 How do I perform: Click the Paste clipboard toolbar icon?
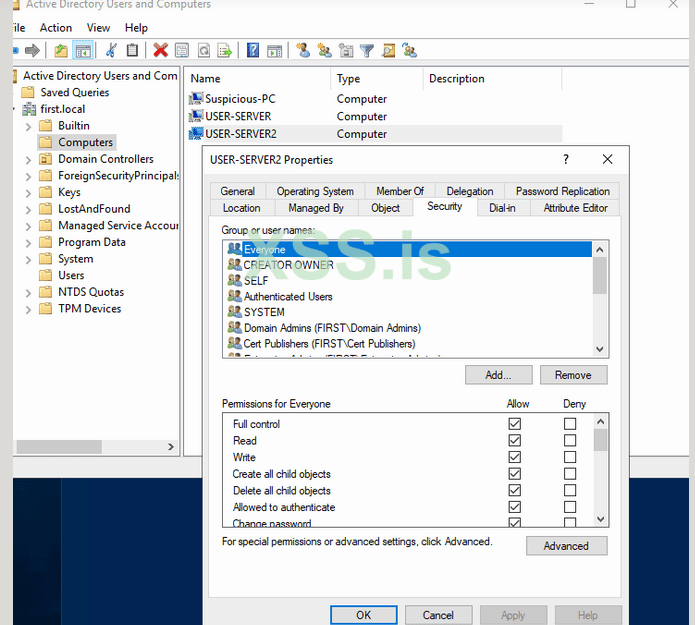pos(132,50)
